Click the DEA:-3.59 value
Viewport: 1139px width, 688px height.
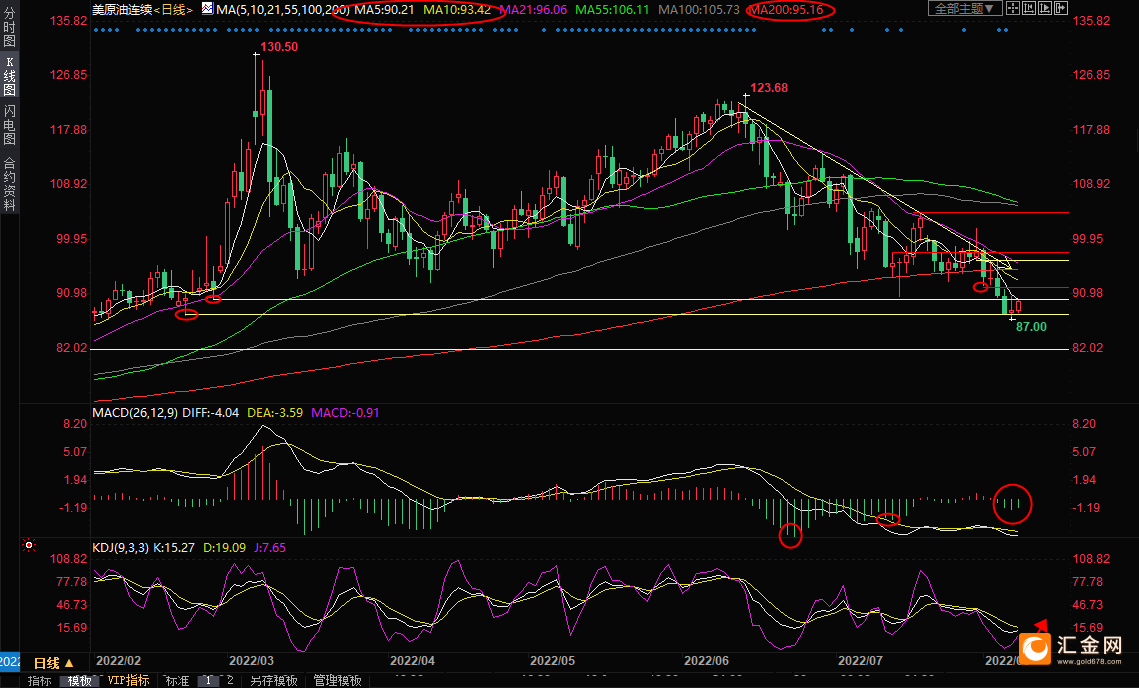click(x=275, y=413)
